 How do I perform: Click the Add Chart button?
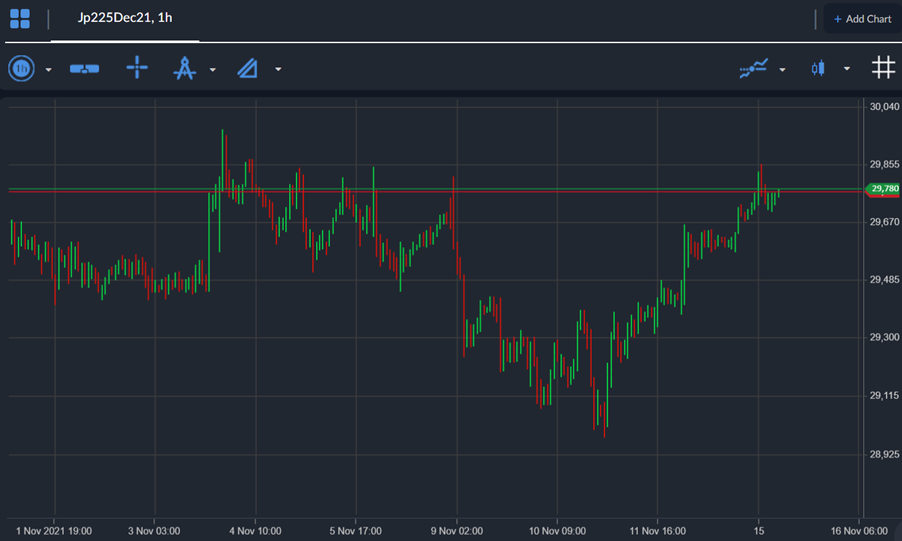(x=862, y=19)
